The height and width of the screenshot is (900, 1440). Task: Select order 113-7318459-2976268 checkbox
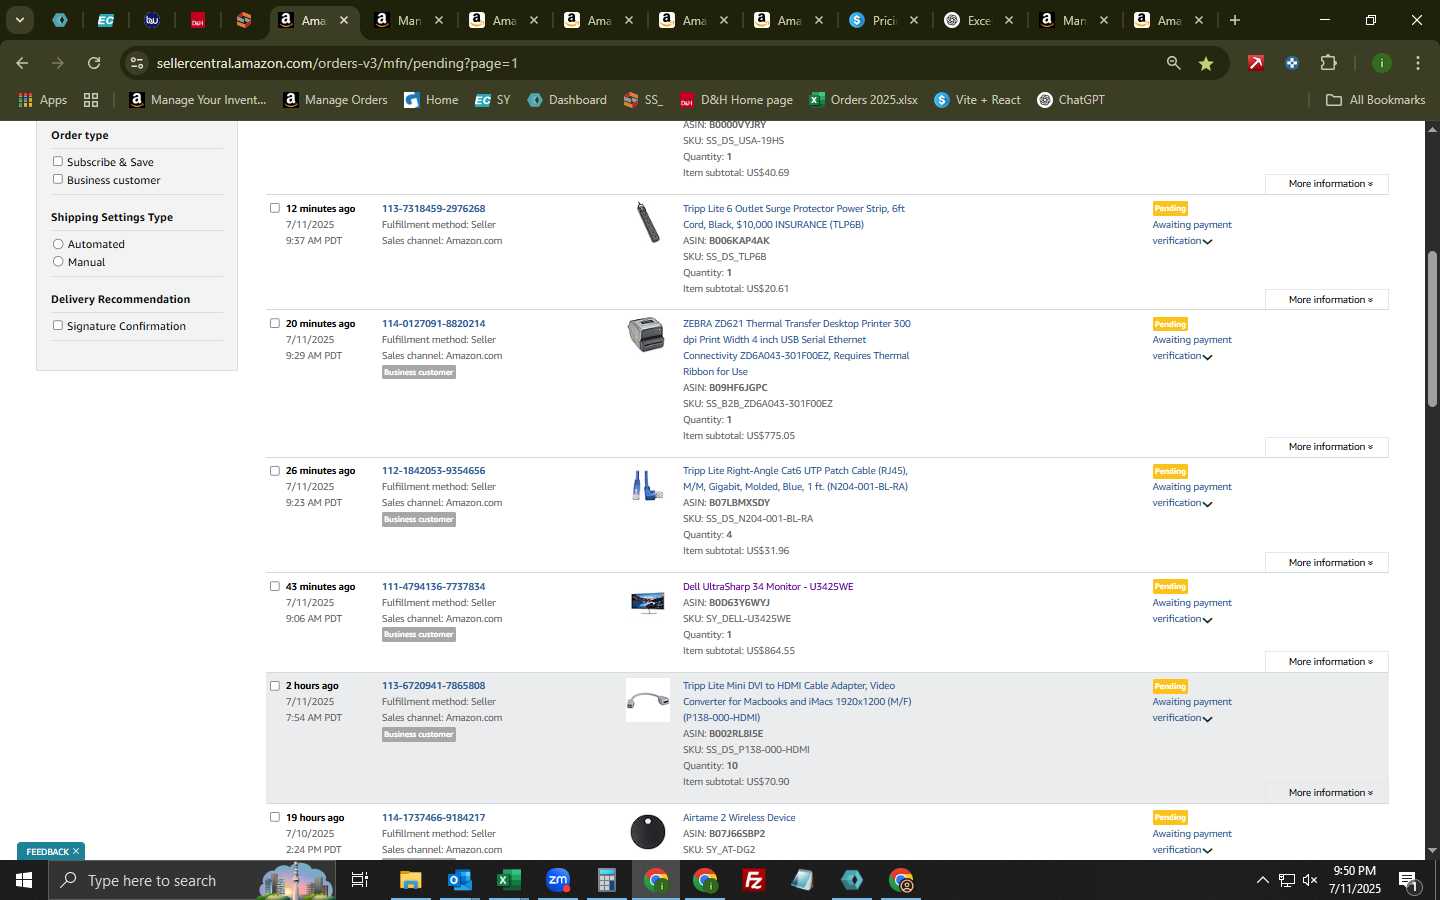(275, 208)
